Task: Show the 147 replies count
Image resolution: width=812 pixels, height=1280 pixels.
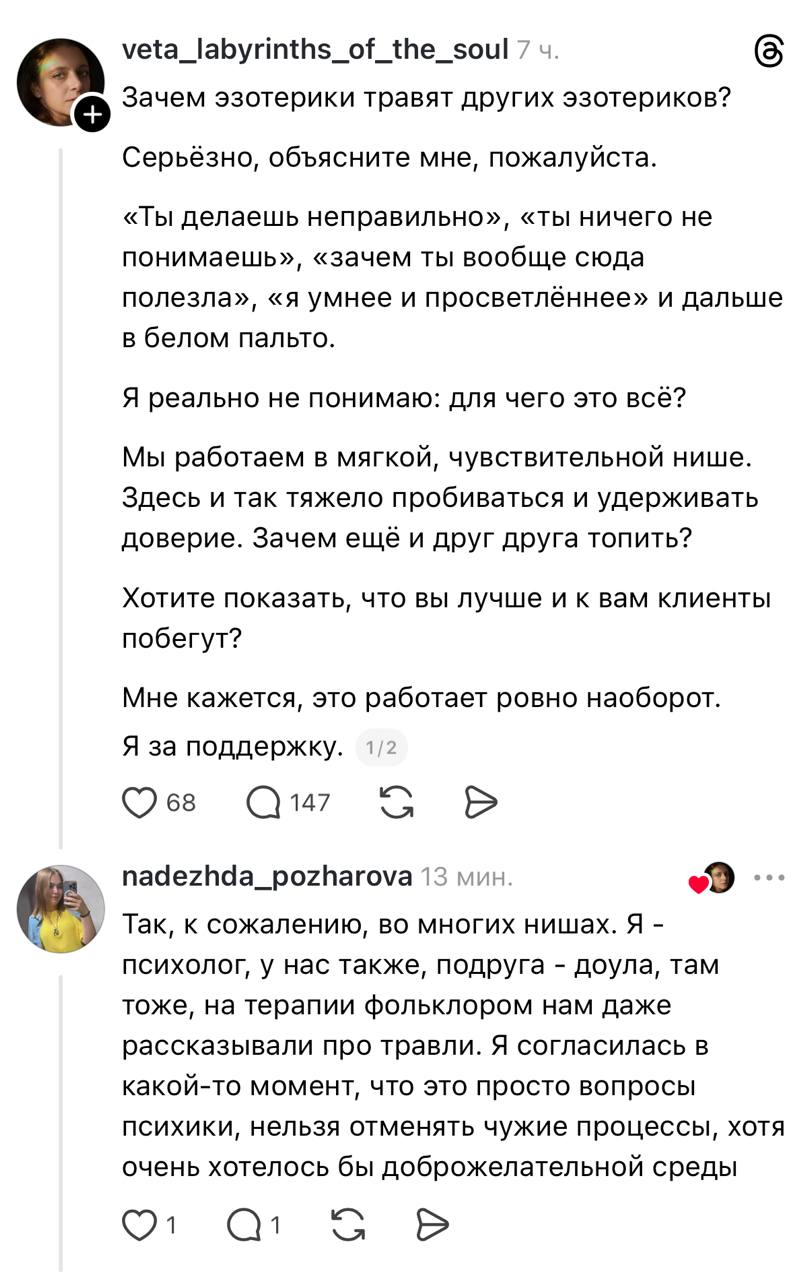Action: [x=309, y=802]
